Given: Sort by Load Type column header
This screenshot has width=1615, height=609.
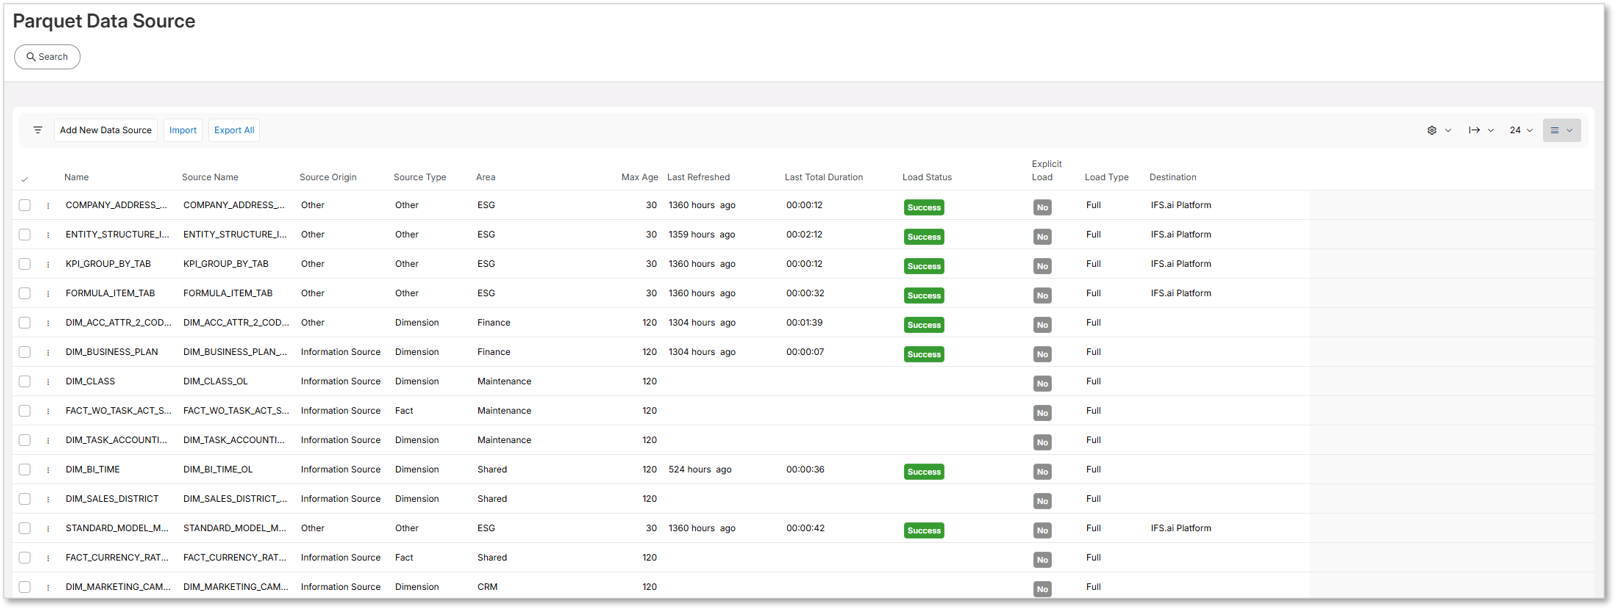Looking at the screenshot, I should pos(1107,177).
